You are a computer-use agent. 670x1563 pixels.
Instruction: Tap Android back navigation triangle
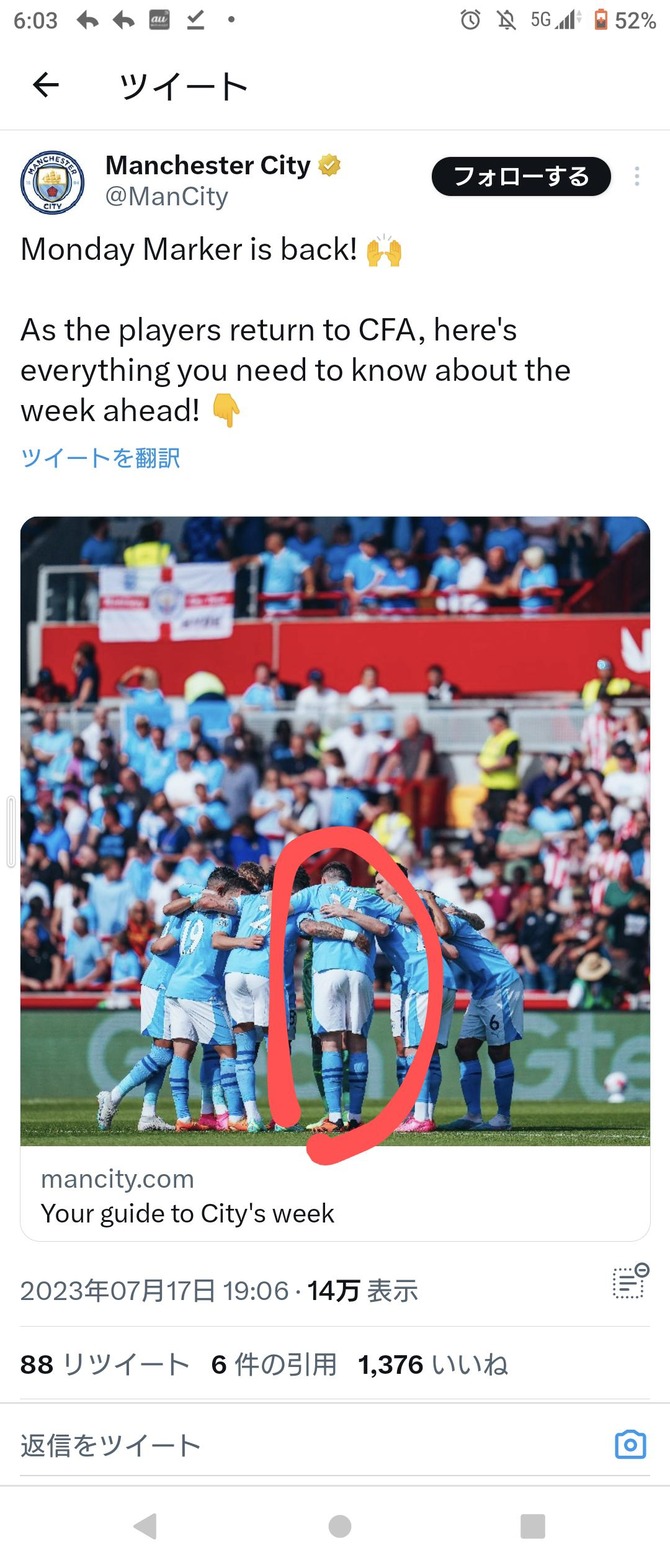(x=145, y=1525)
